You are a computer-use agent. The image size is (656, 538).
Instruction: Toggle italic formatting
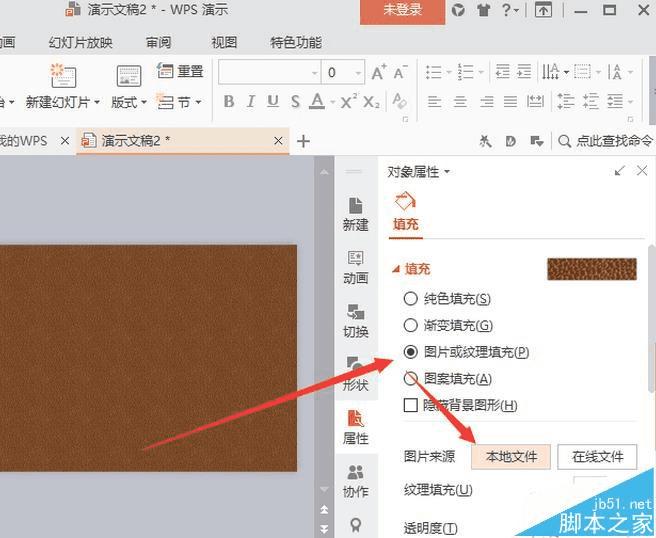pyautogui.click(x=251, y=101)
